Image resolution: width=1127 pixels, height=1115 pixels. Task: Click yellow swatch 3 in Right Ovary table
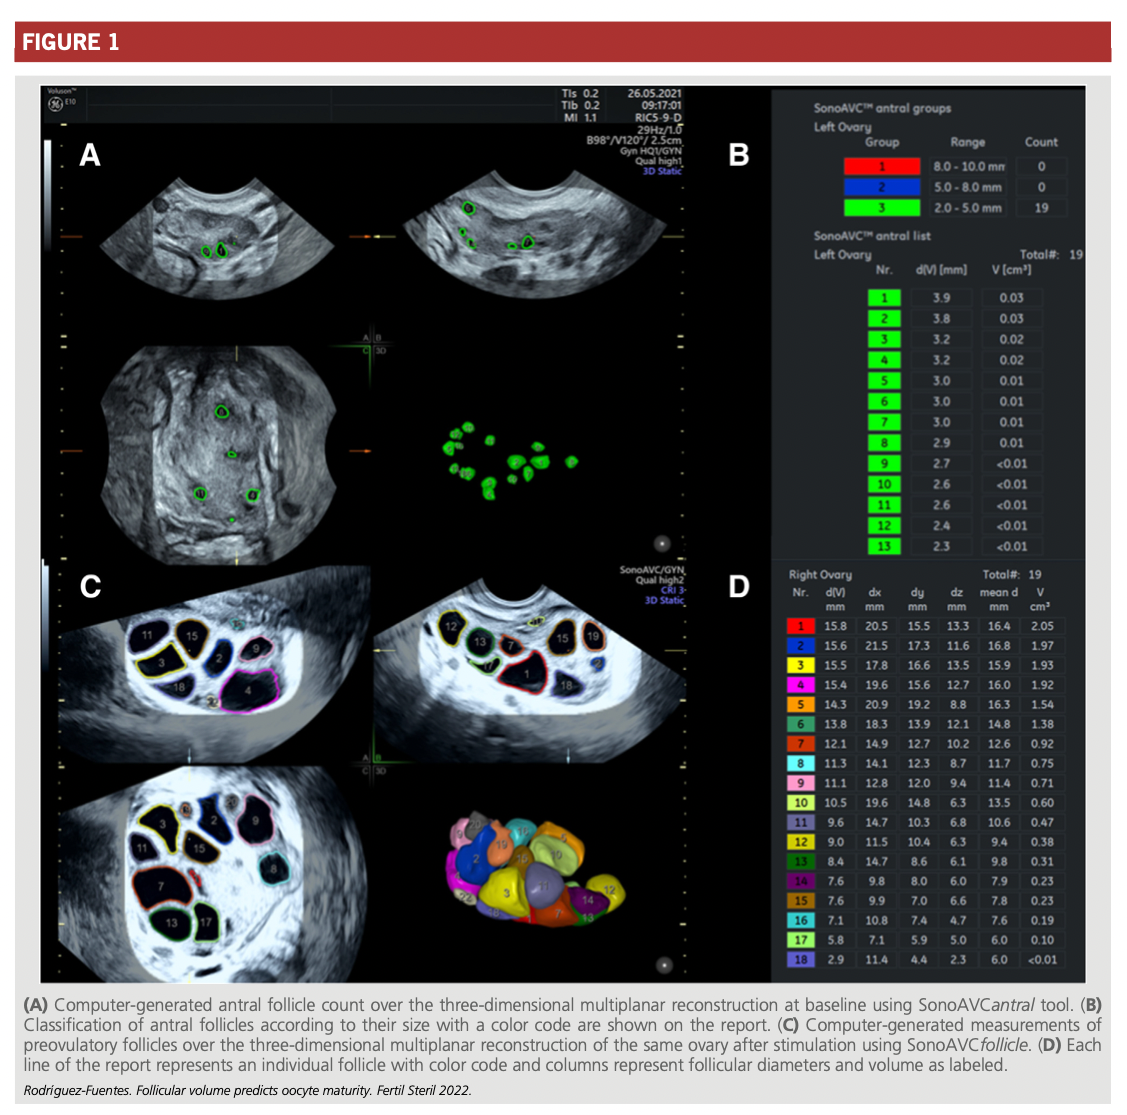point(800,665)
